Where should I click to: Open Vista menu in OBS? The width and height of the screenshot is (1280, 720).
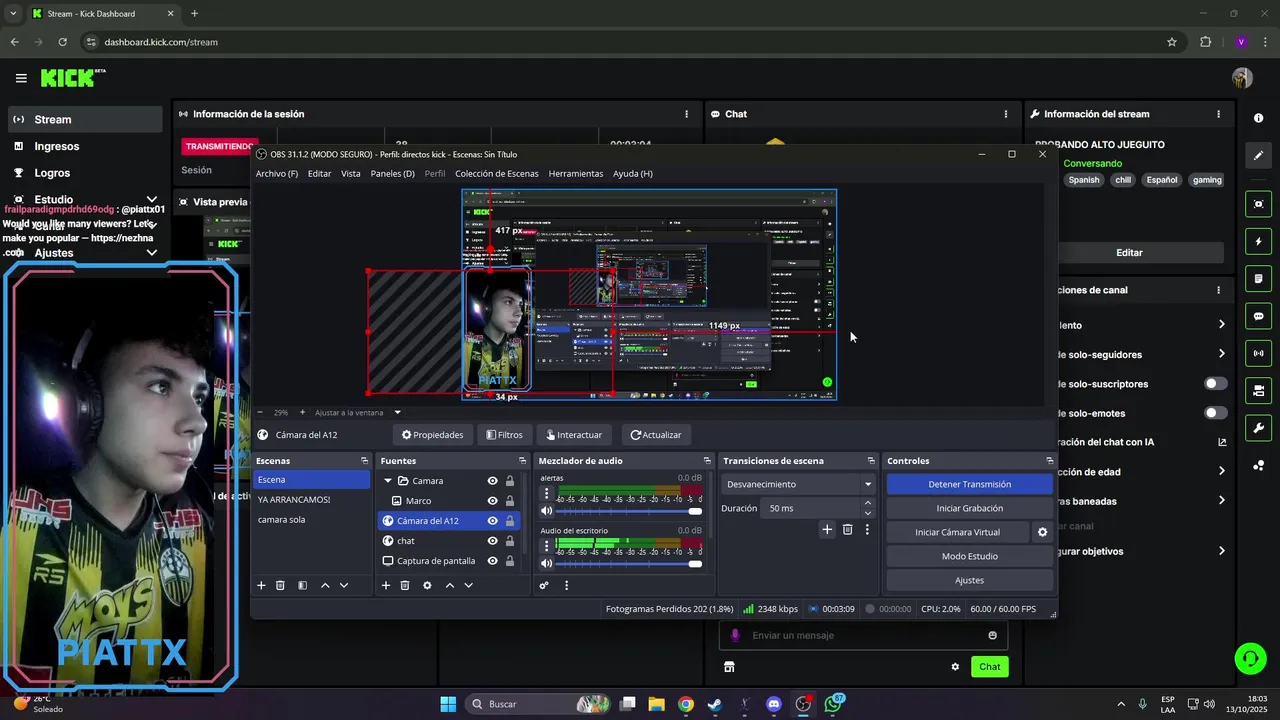click(x=351, y=173)
